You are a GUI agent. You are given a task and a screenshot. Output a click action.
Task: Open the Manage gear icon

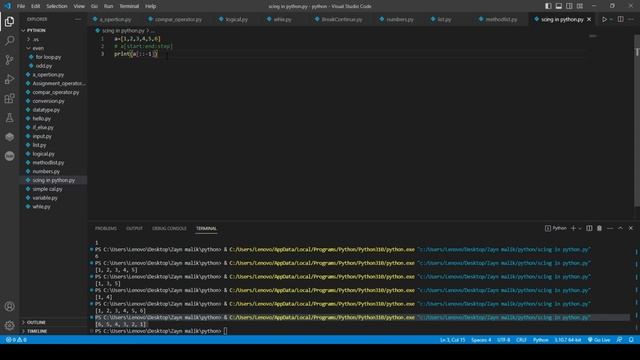point(9,325)
